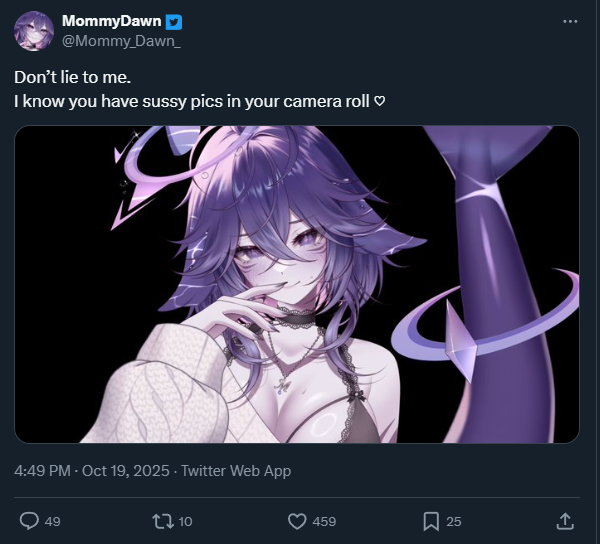Click the tweet text "Don't lie to me."
This screenshot has width=600, height=544.
(x=73, y=77)
